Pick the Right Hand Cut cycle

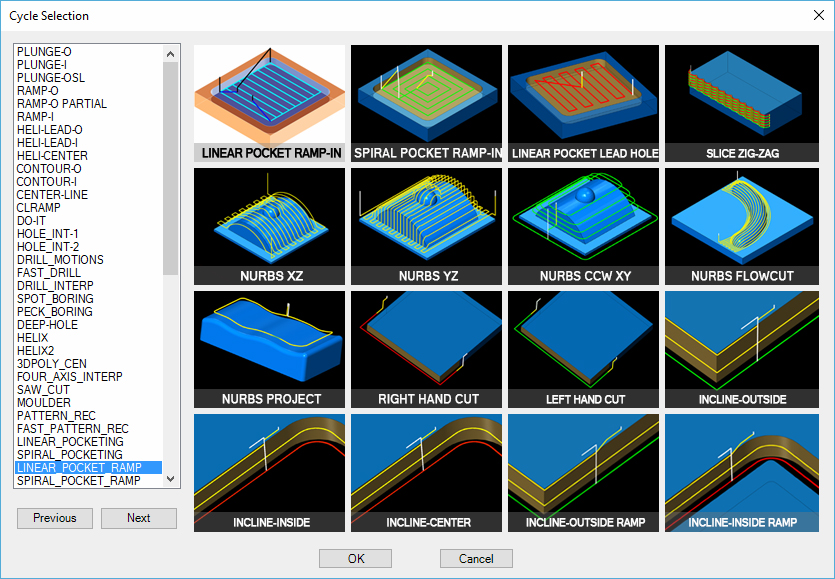[x=427, y=349]
